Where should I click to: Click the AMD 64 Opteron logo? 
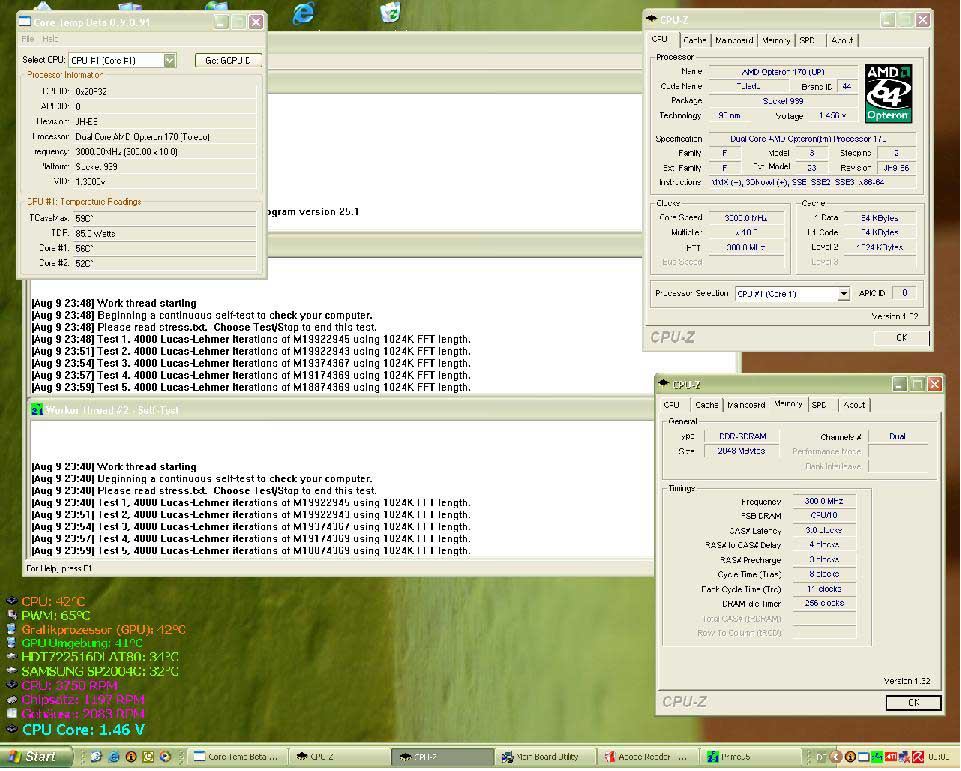[x=887, y=93]
